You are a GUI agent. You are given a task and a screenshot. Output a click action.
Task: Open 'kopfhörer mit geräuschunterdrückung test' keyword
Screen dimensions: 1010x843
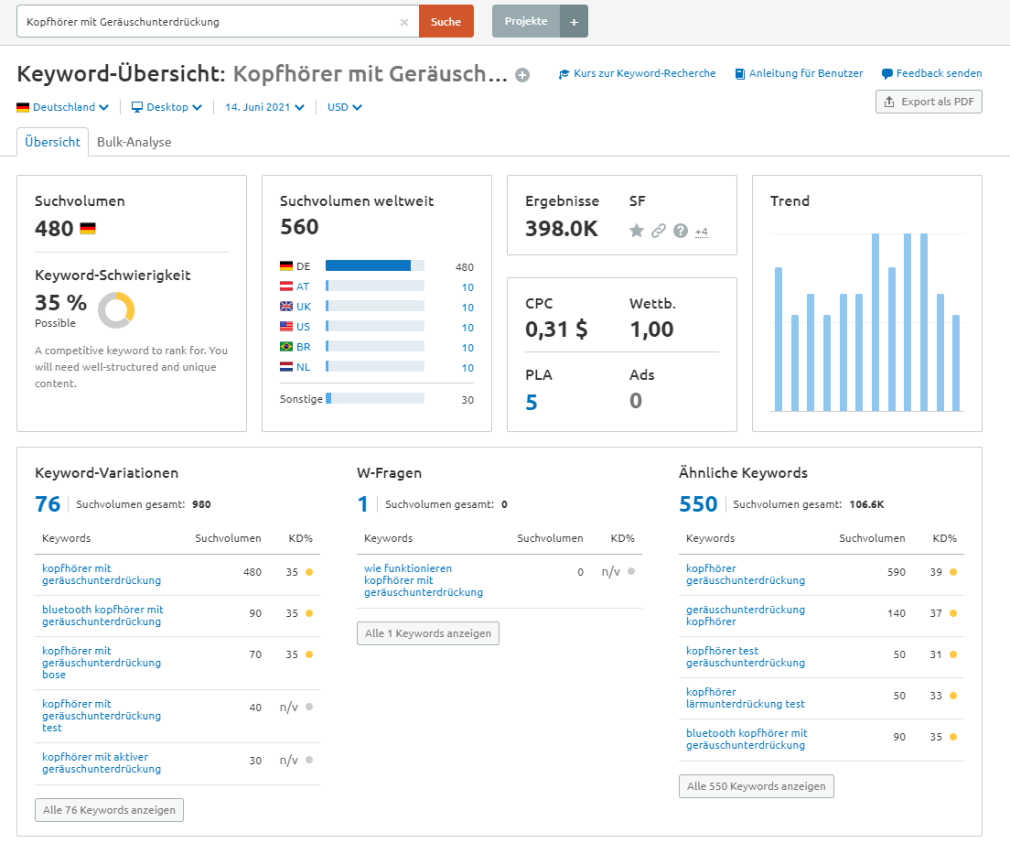(x=101, y=715)
